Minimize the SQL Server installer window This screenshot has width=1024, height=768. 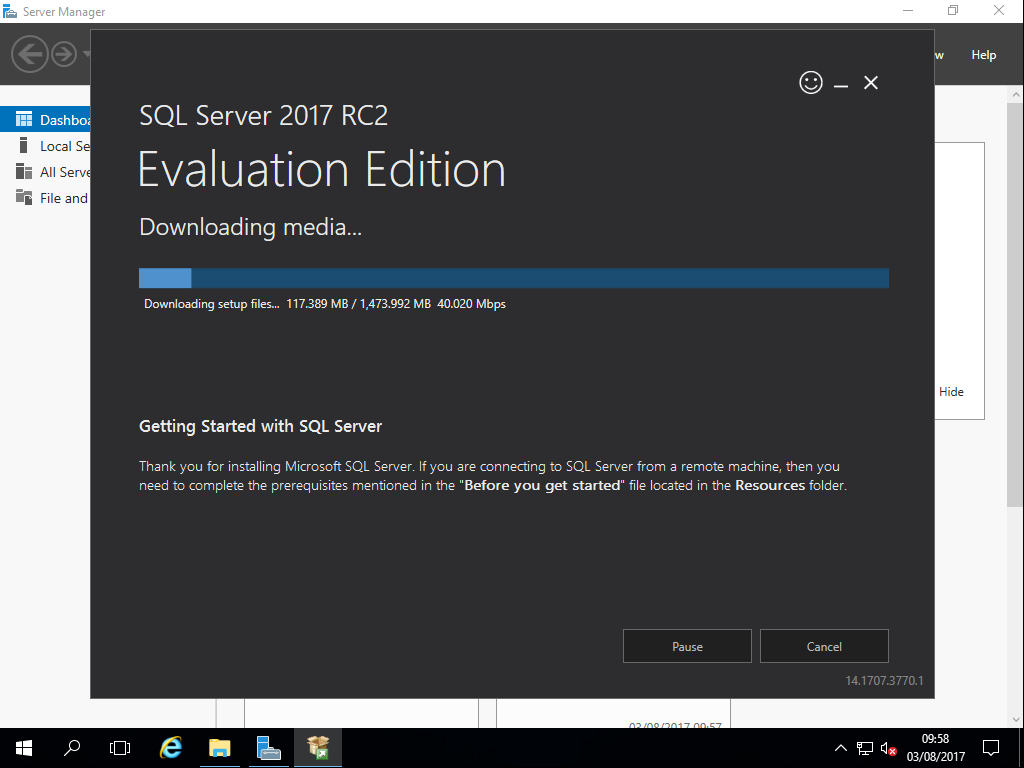[841, 84]
